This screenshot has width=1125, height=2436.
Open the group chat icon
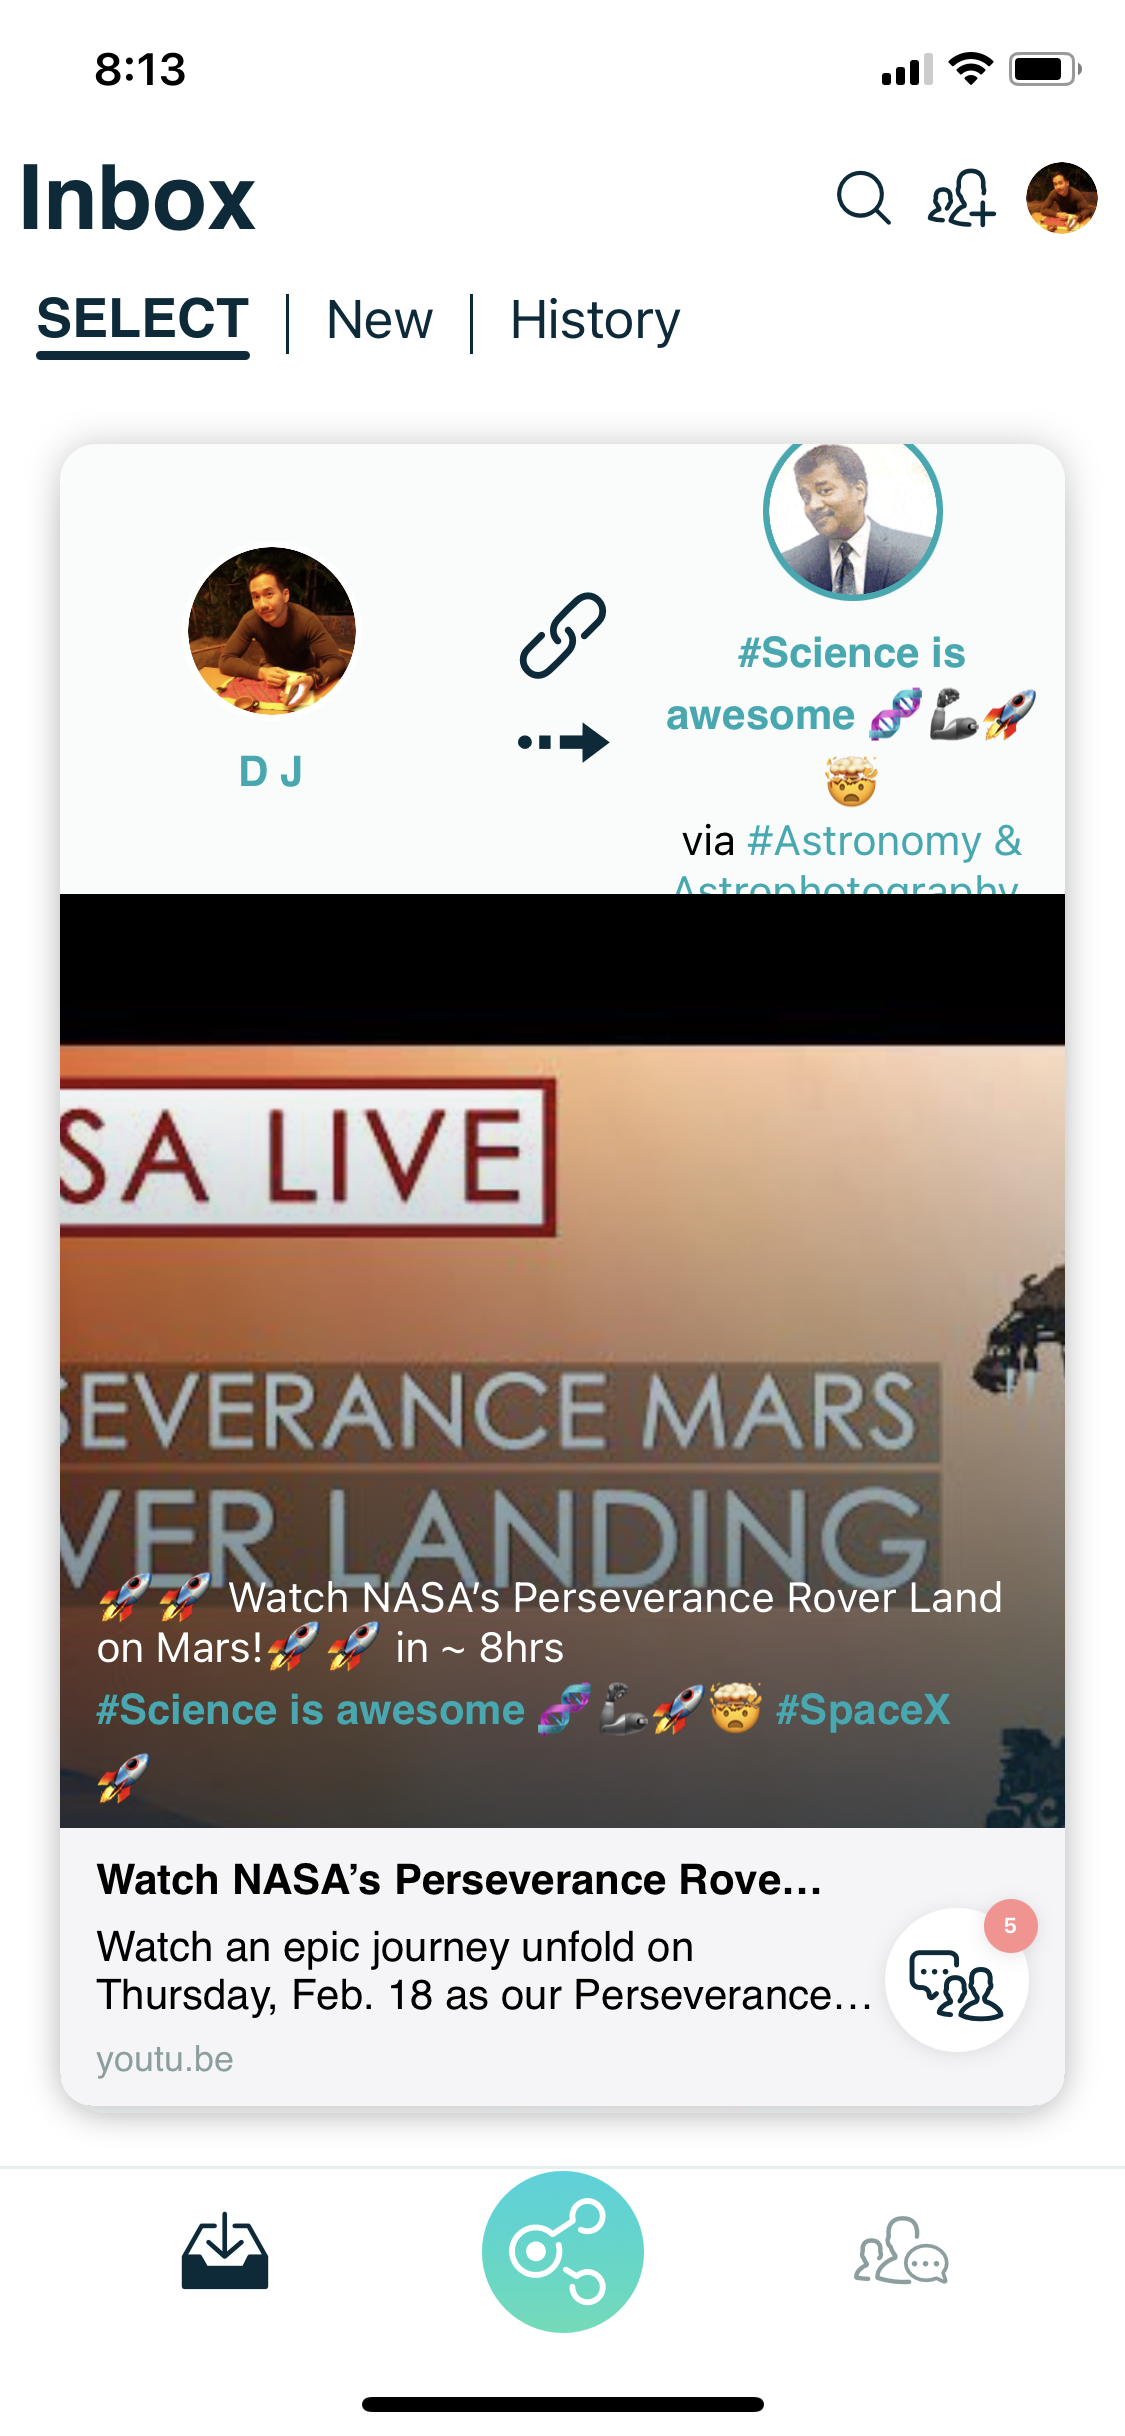click(x=901, y=2251)
